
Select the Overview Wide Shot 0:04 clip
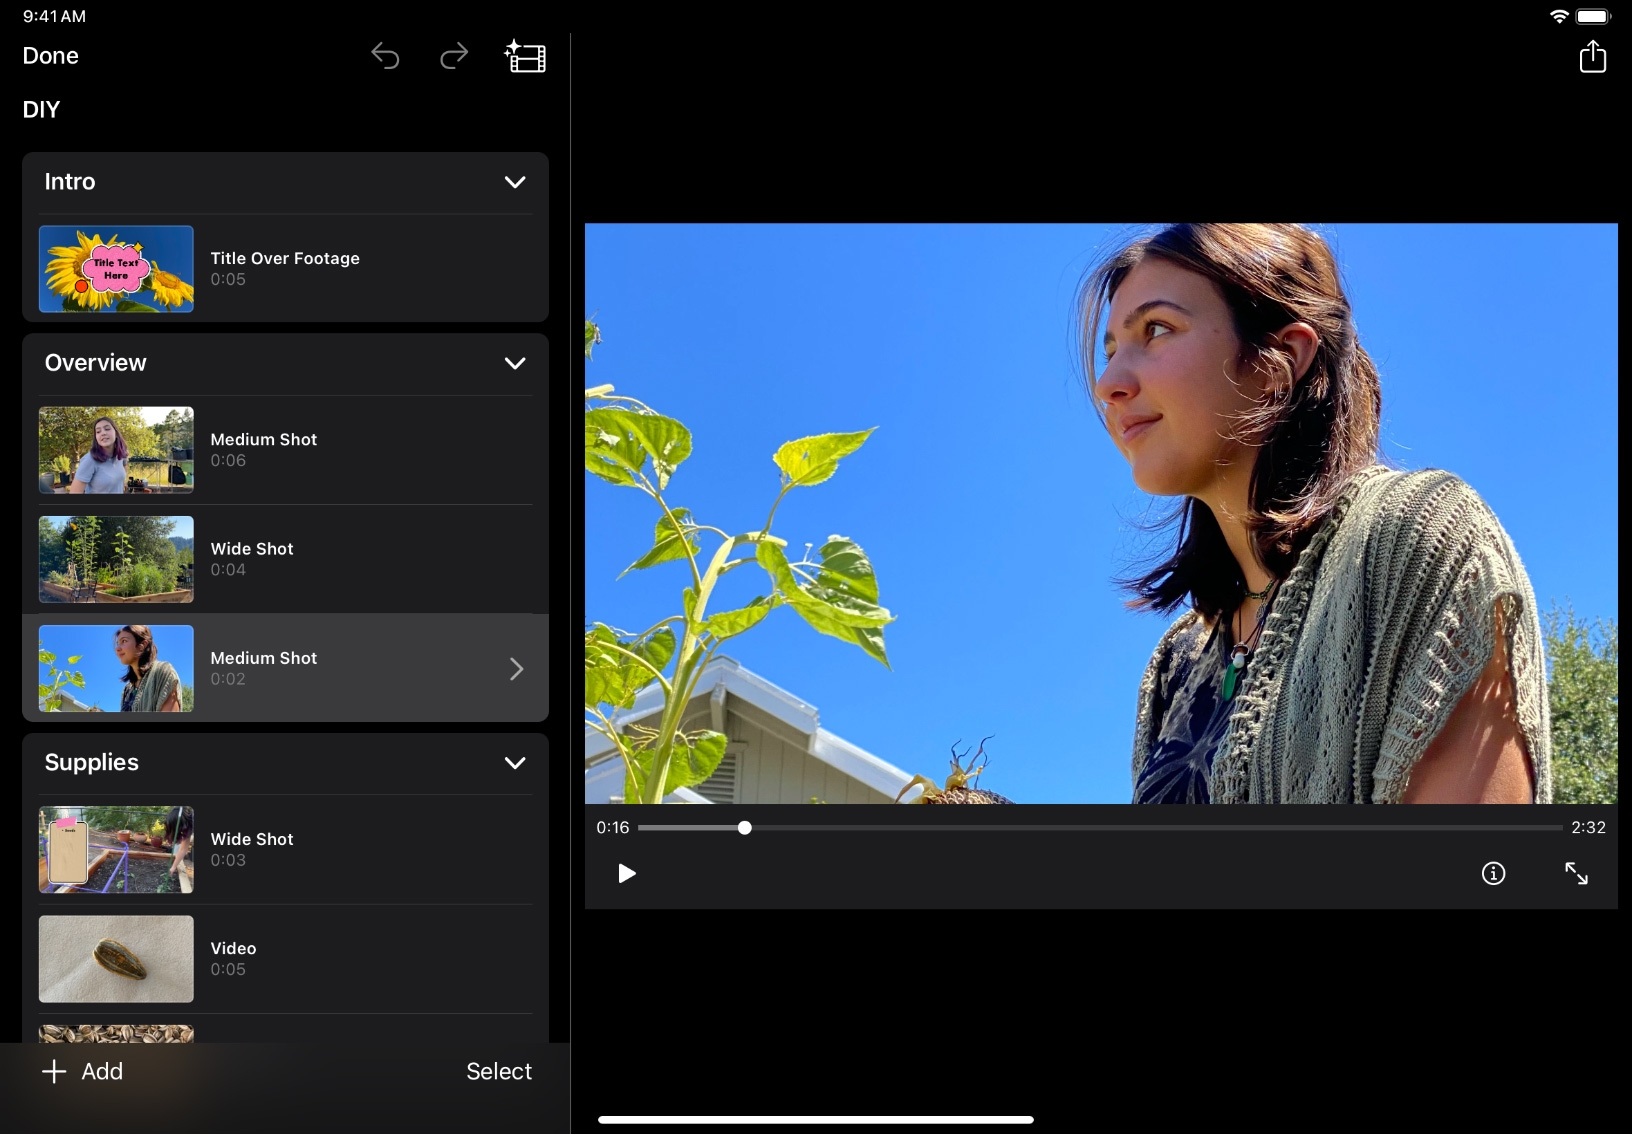pyautogui.click(x=285, y=559)
